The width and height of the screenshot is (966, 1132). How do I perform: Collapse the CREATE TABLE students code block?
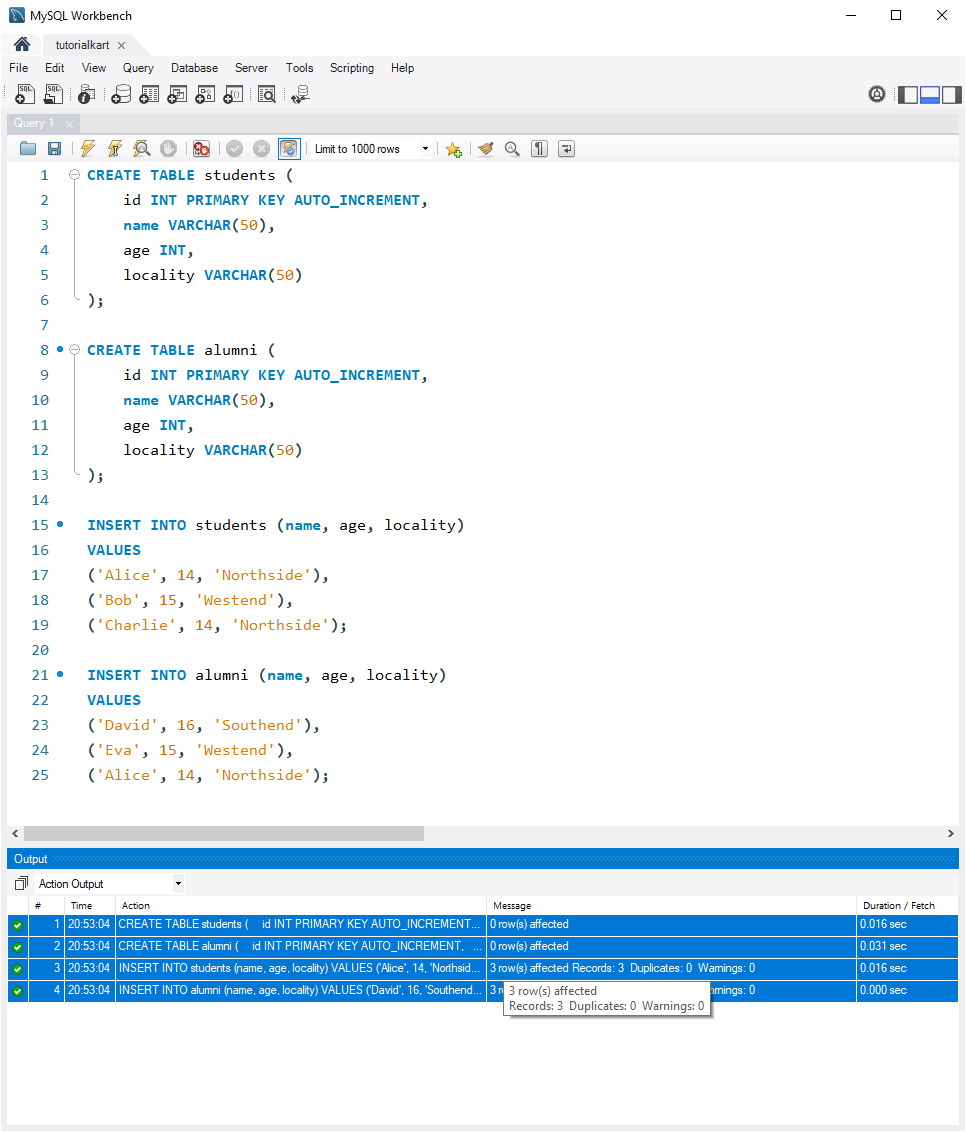(74, 175)
